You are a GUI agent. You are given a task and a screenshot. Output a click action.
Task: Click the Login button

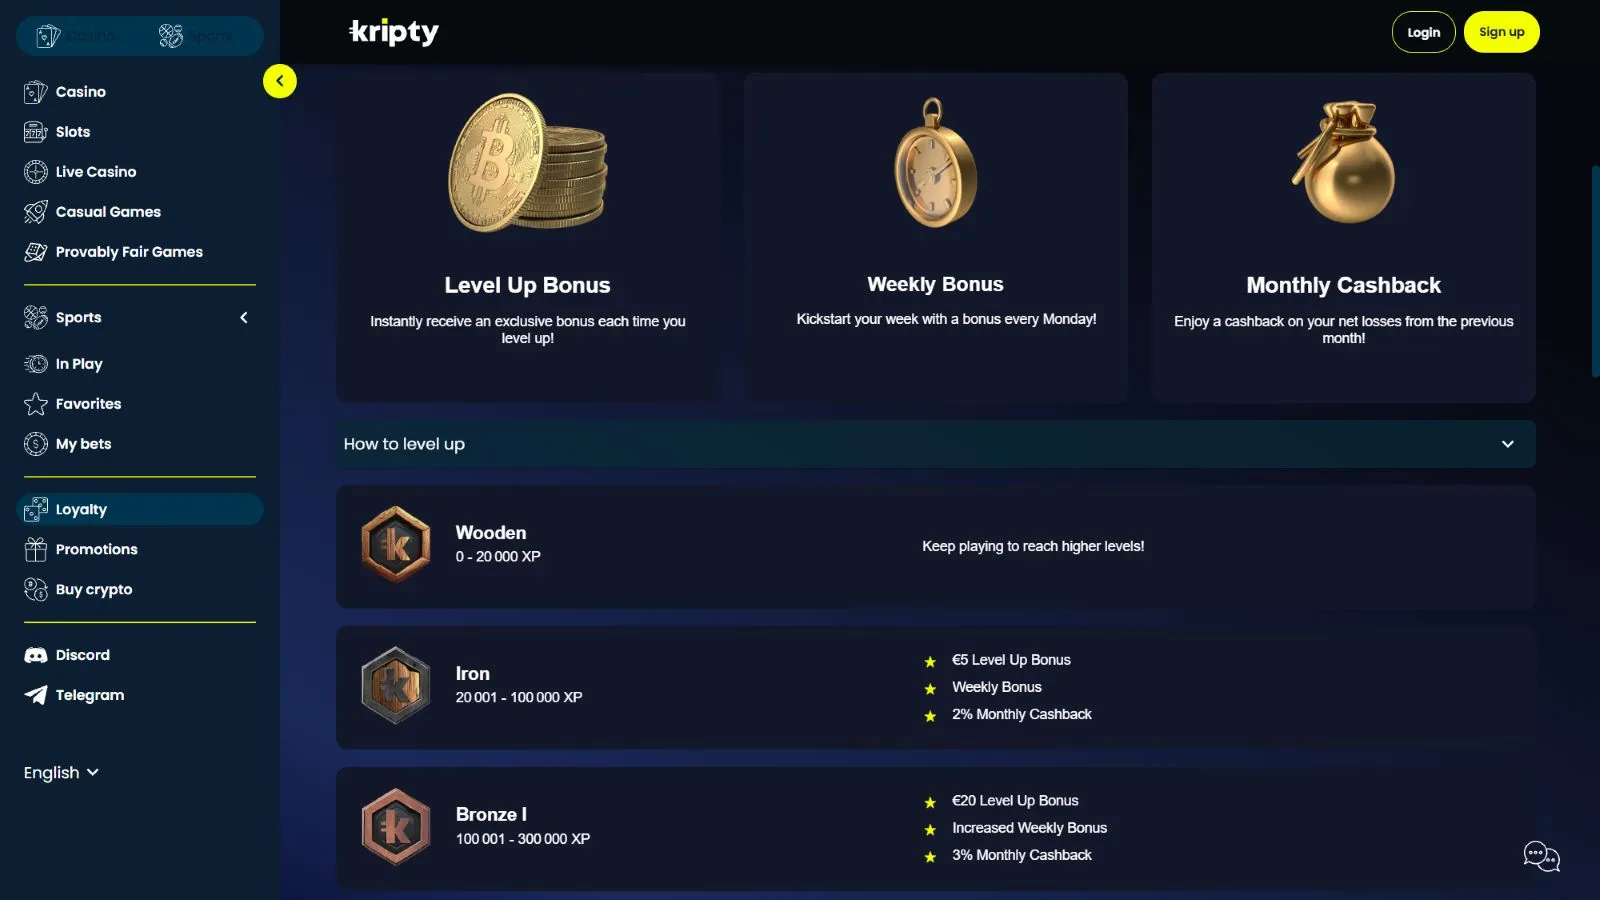click(x=1423, y=32)
